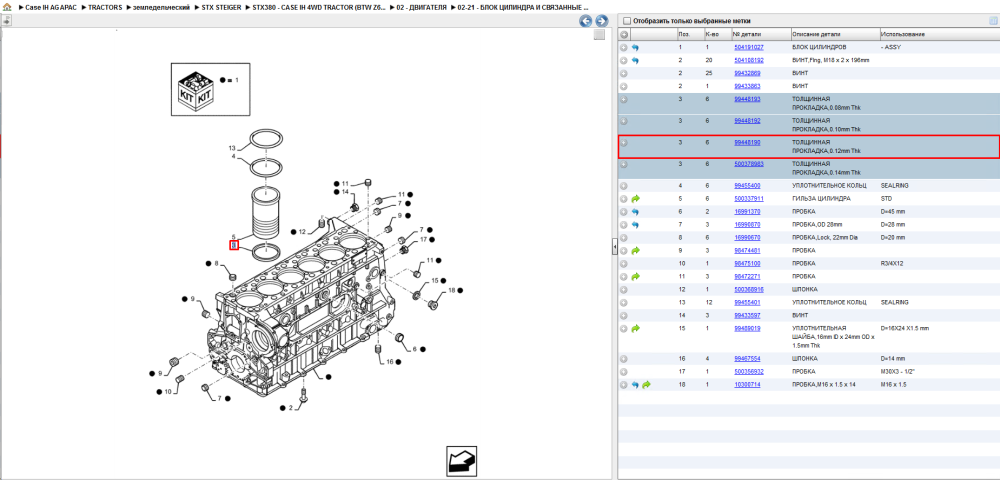
Task: Select callout 5 next to the cylinder liner
Action: coord(233,237)
